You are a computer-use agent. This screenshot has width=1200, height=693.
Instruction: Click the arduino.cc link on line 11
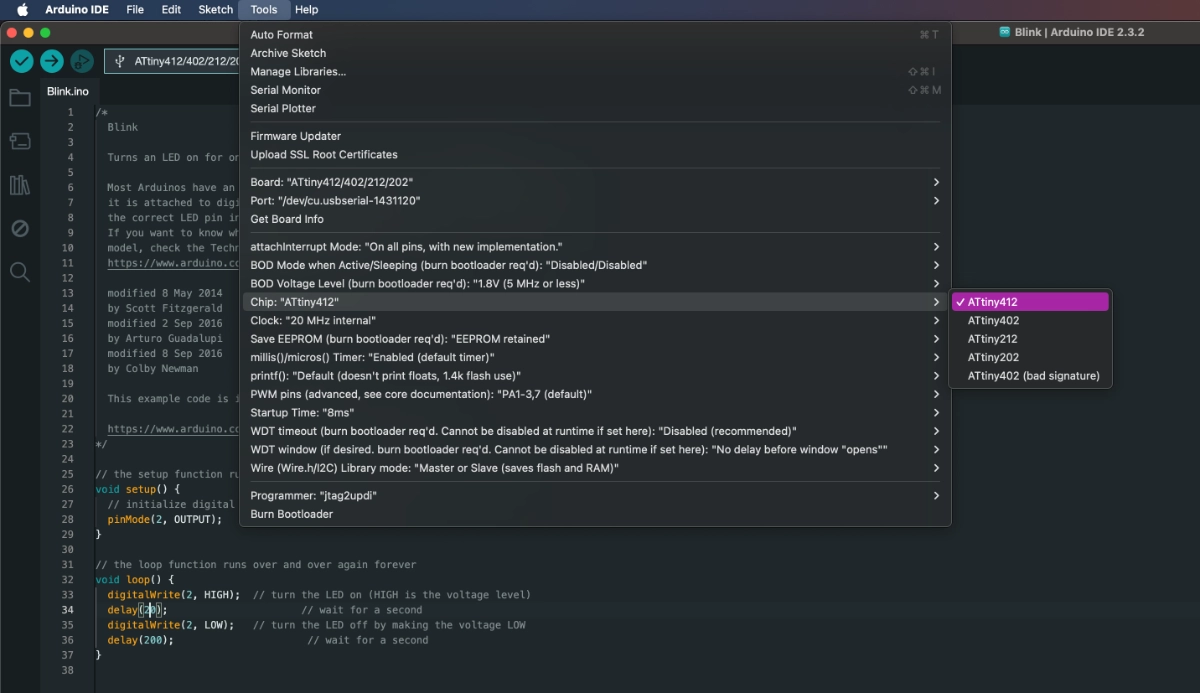tap(174, 263)
